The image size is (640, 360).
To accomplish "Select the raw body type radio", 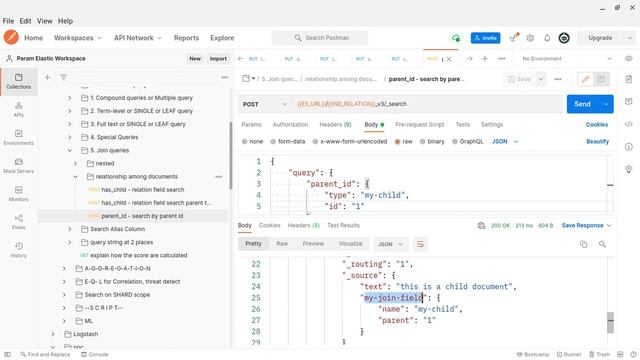I will pos(397,142).
